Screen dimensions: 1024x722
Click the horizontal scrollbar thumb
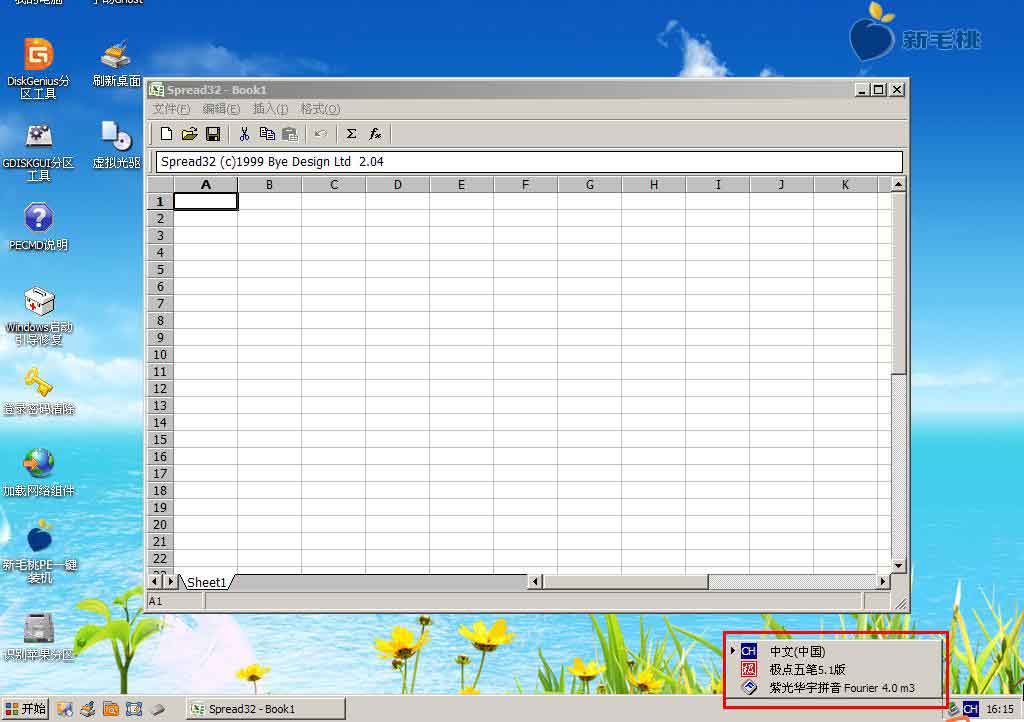626,581
